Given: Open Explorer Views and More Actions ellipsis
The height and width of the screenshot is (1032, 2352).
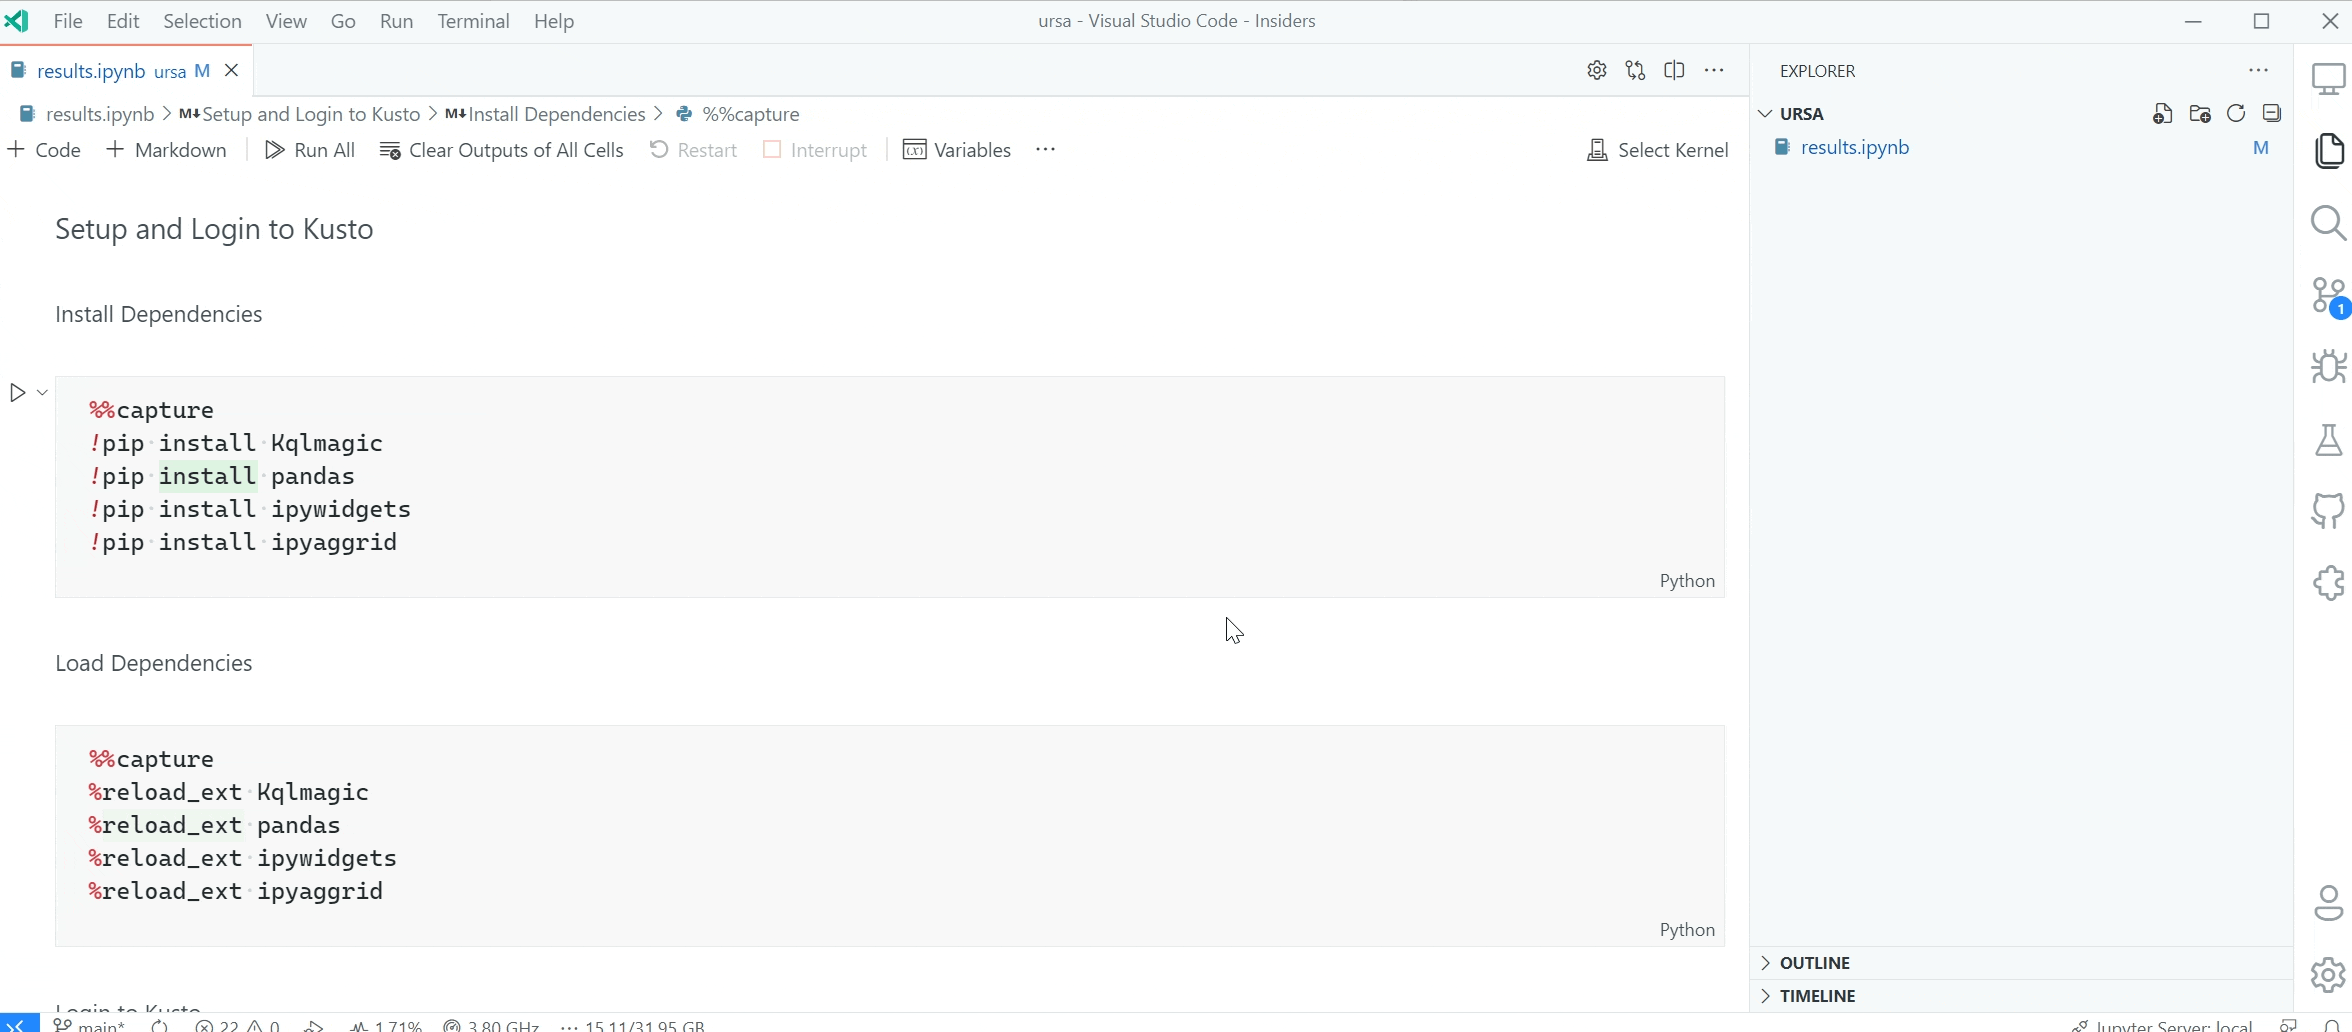Looking at the screenshot, I should coord(2259,71).
